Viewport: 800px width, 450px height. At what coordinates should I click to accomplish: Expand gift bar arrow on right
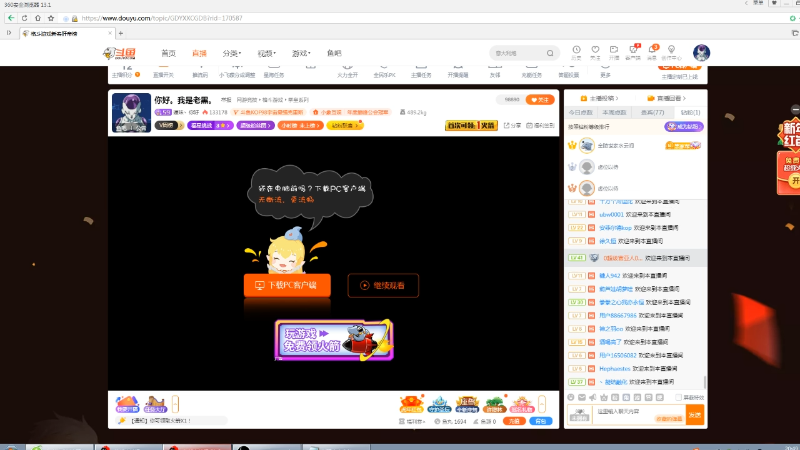click(542, 404)
